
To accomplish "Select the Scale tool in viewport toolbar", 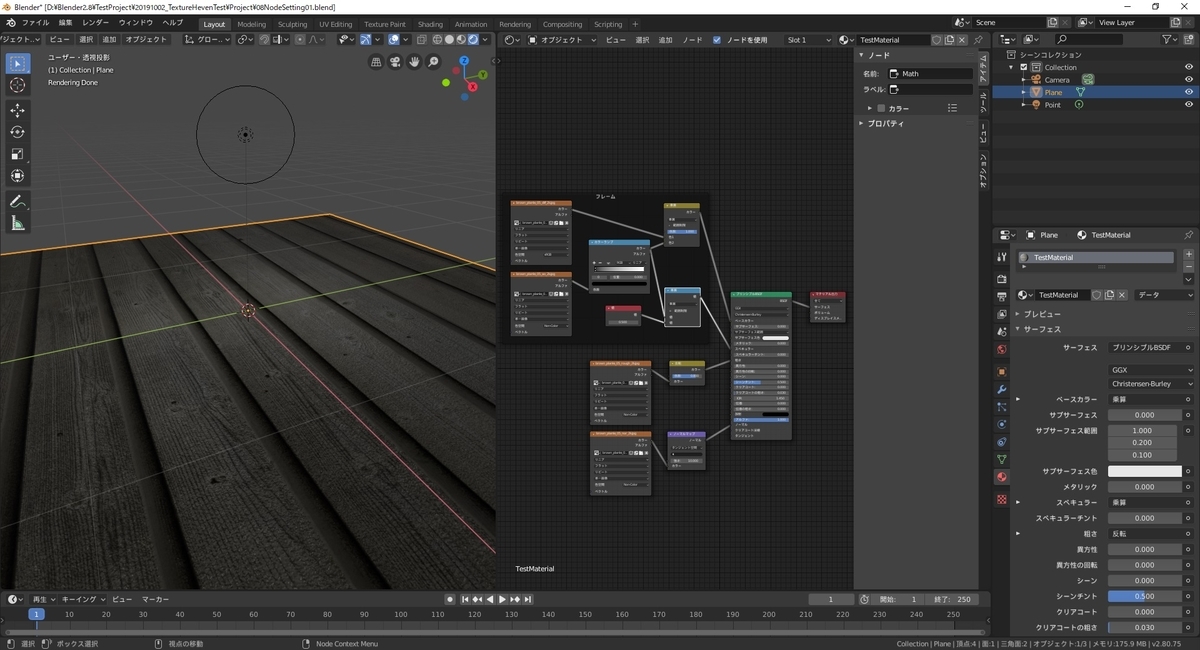I will click(17, 154).
